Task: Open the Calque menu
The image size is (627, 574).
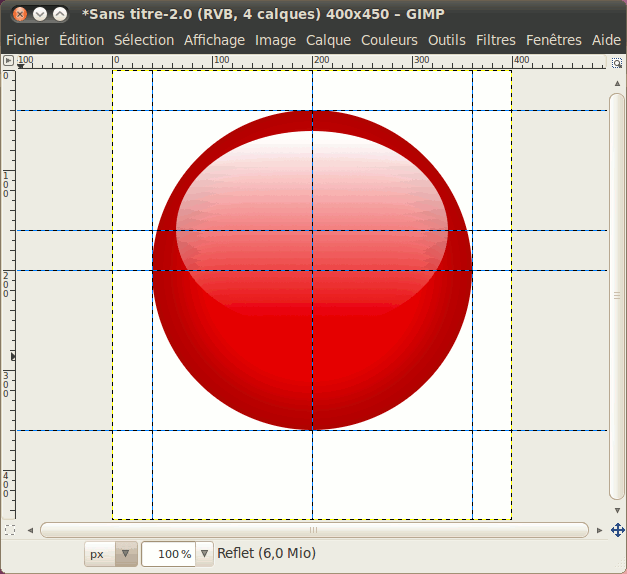Action: click(328, 40)
